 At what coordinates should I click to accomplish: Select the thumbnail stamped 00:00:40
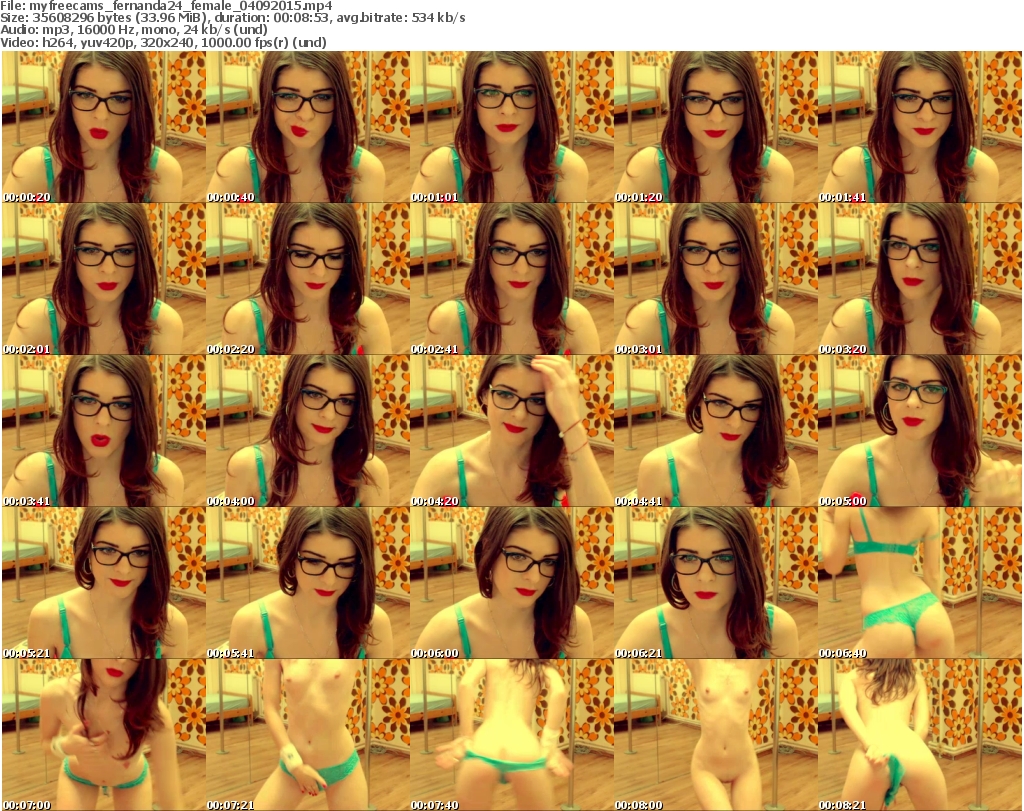[308, 127]
